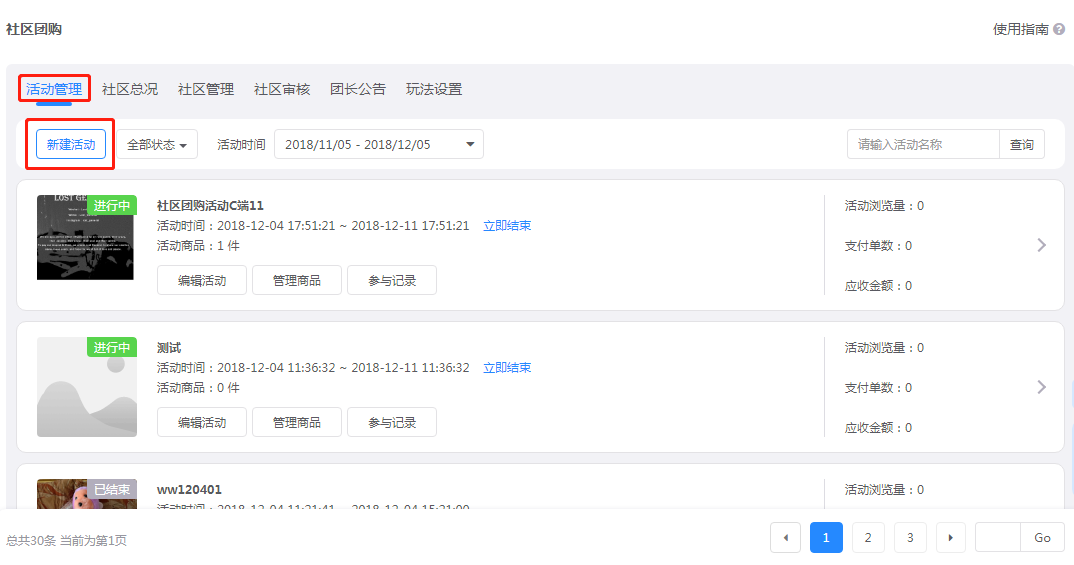The image size is (1074, 565).
Task: Switch to 玩法设置 tab
Action: click(x=434, y=89)
